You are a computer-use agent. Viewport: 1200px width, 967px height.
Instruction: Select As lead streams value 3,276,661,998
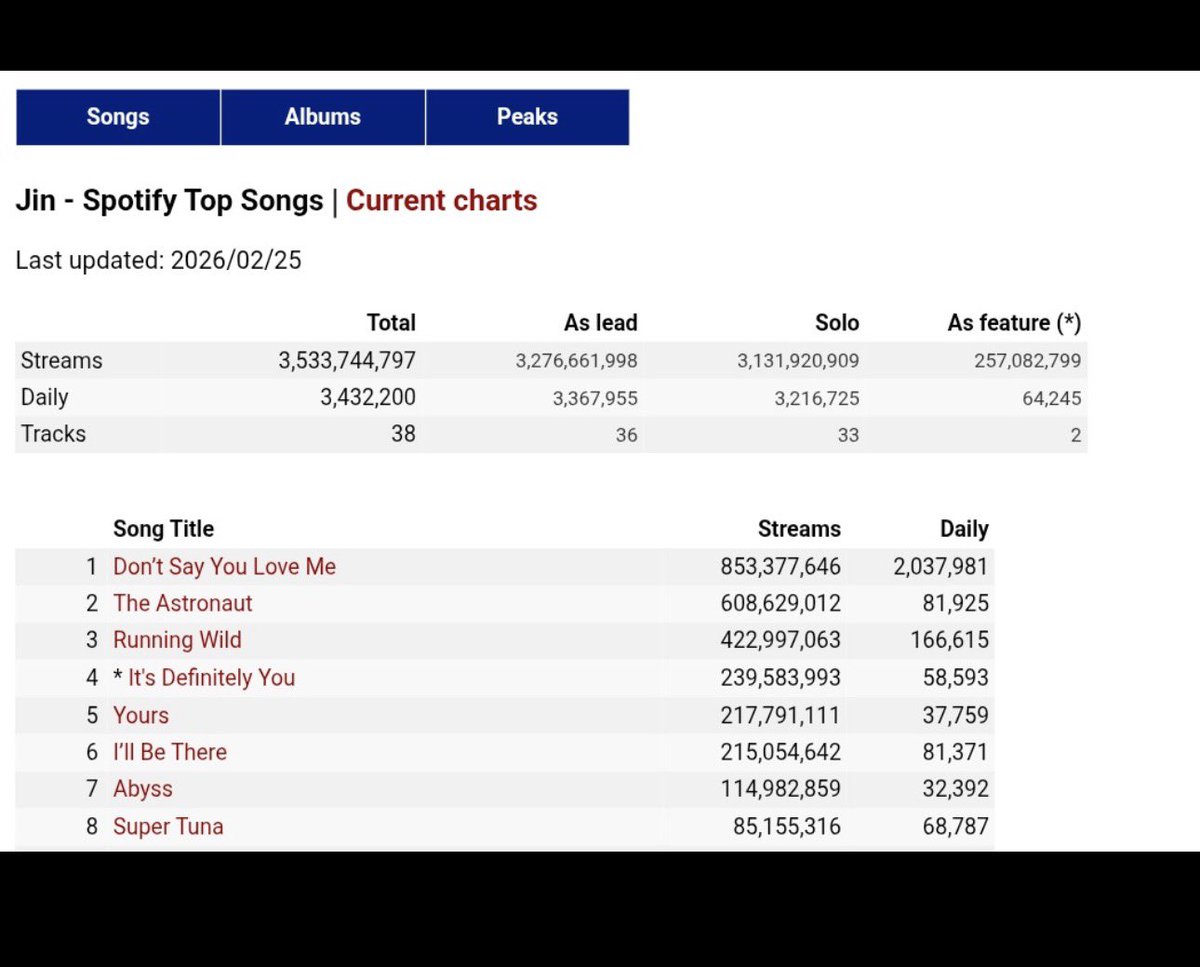coord(576,361)
